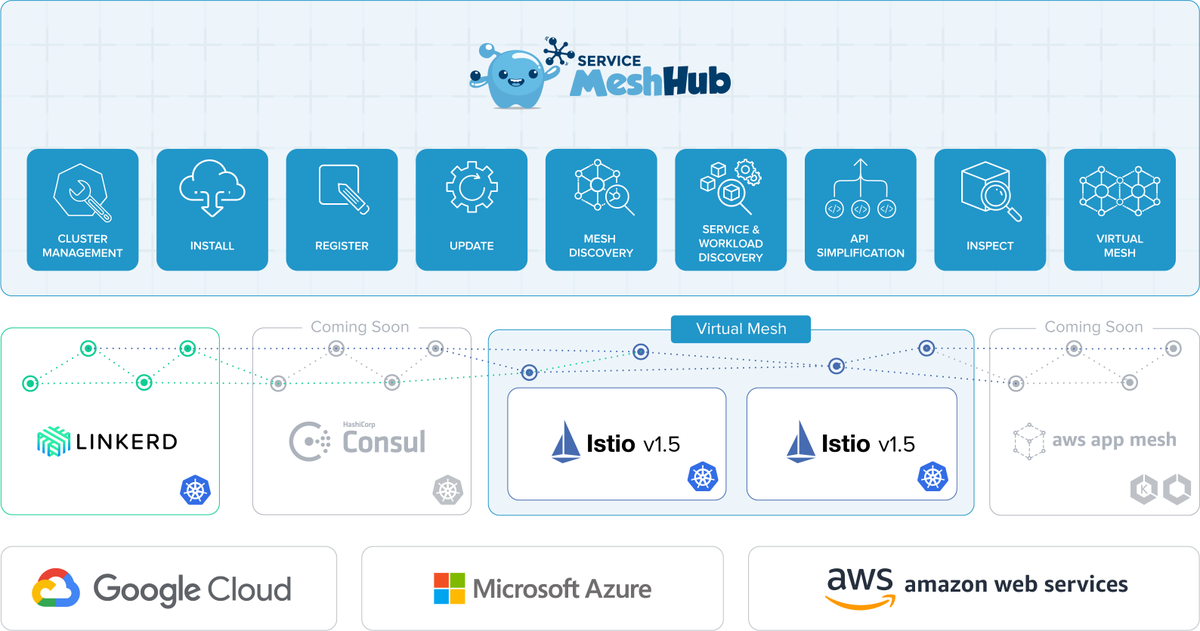This screenshot has width=1200, height=631.
Task: Click the AWS App Mesh cube icon
Action: [x=1027, y=440]
